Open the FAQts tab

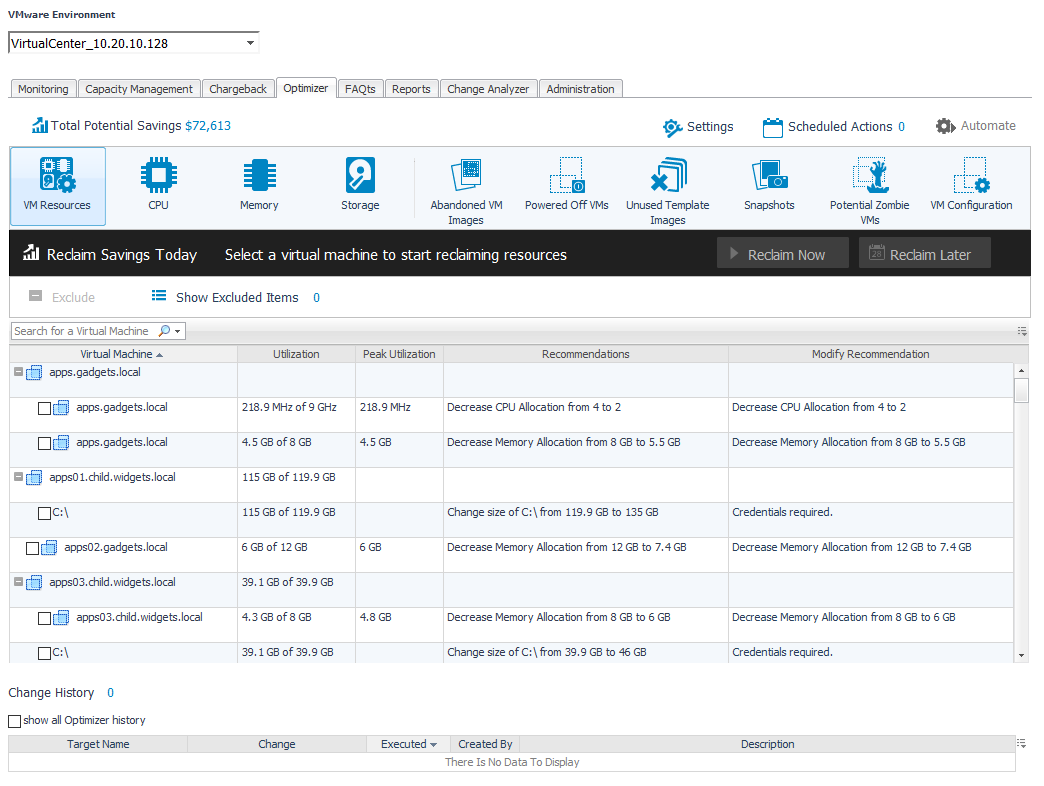coord(360,89)
